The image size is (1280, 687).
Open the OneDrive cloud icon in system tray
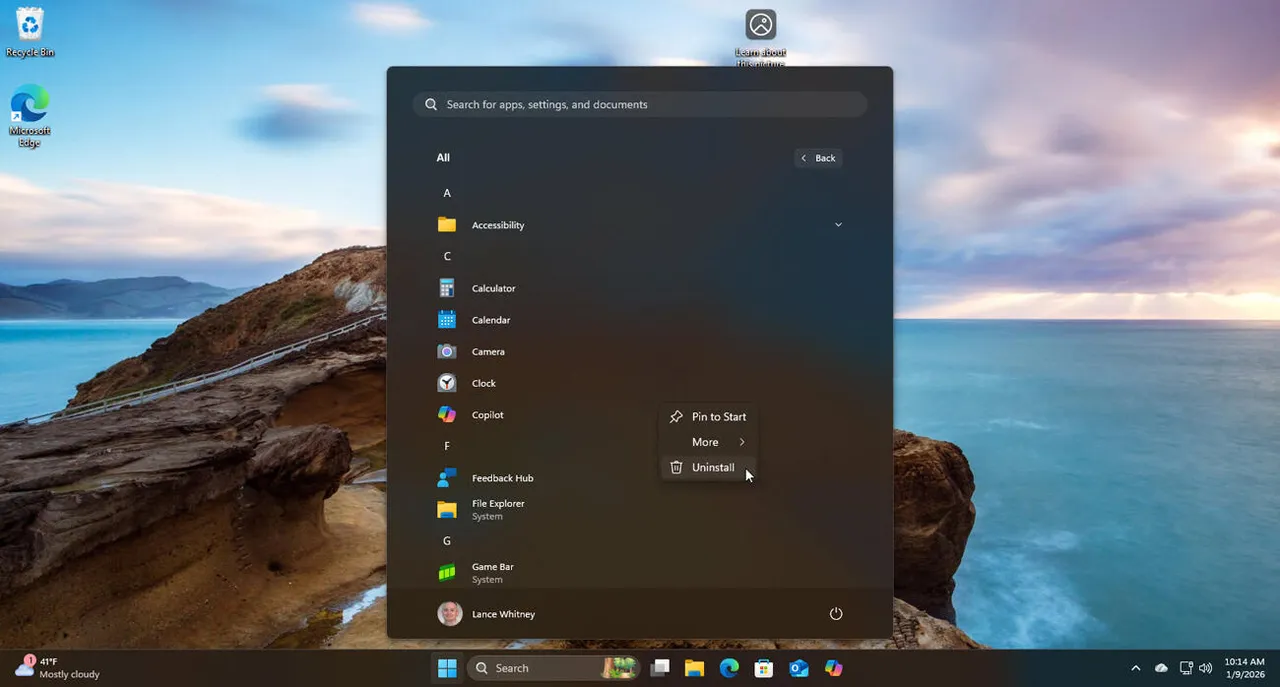pos(1161,668)
